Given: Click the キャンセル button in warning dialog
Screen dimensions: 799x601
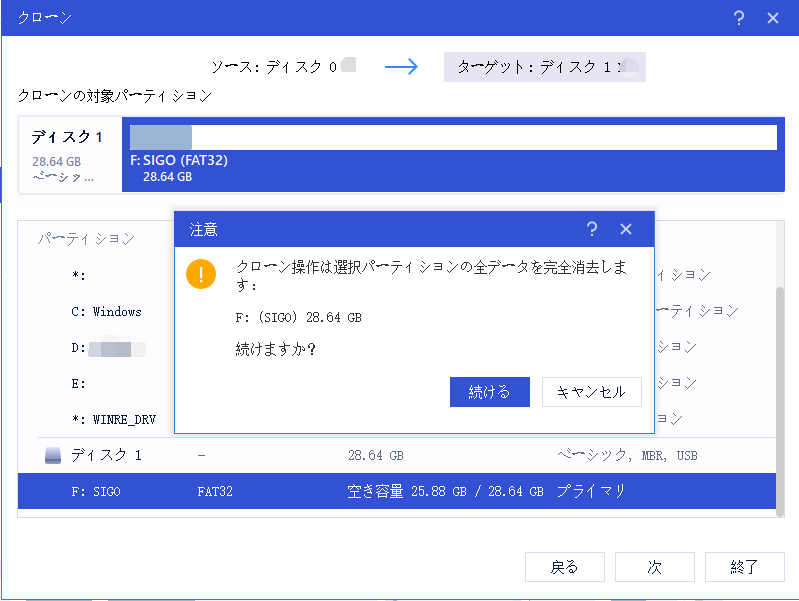Looking at the screenshot, I should pos(592,391).
